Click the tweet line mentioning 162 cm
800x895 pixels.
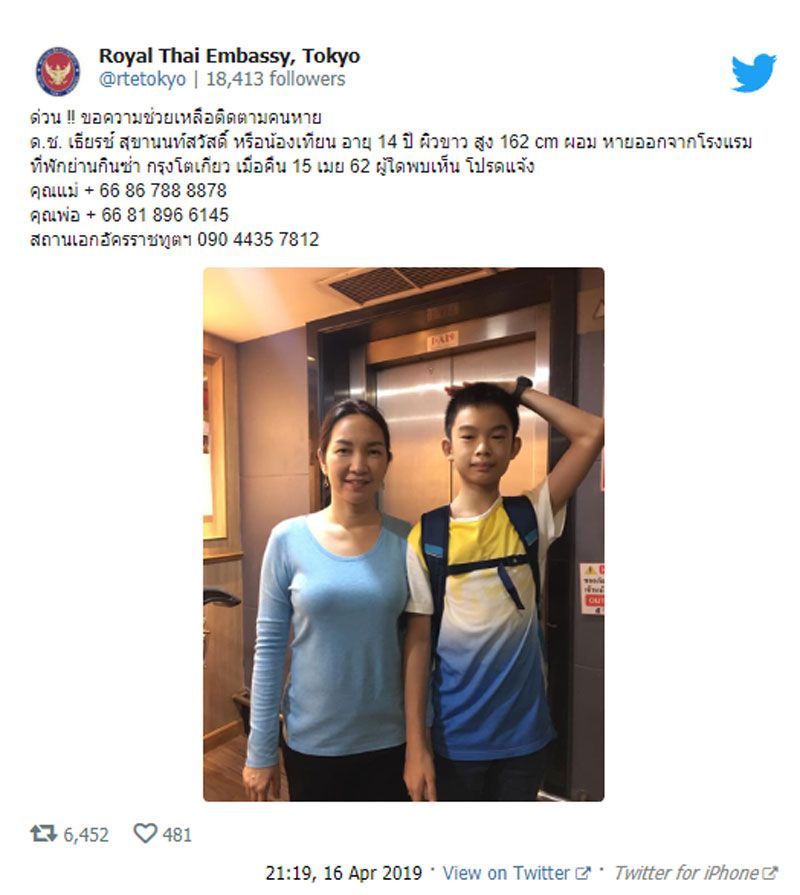tap(391, 142)
